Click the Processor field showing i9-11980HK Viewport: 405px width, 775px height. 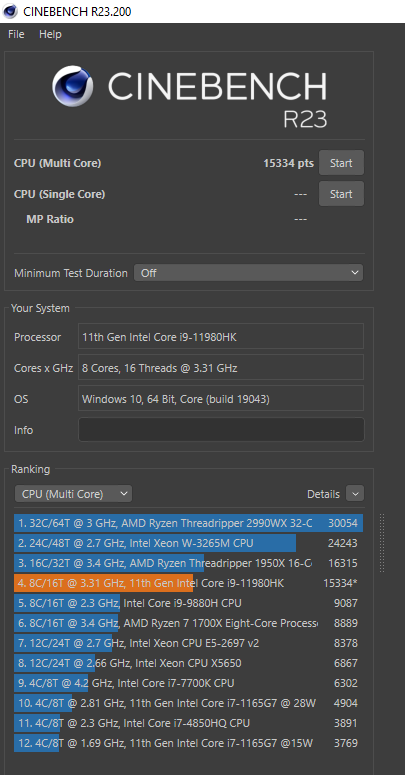click(x=221, y=336)
